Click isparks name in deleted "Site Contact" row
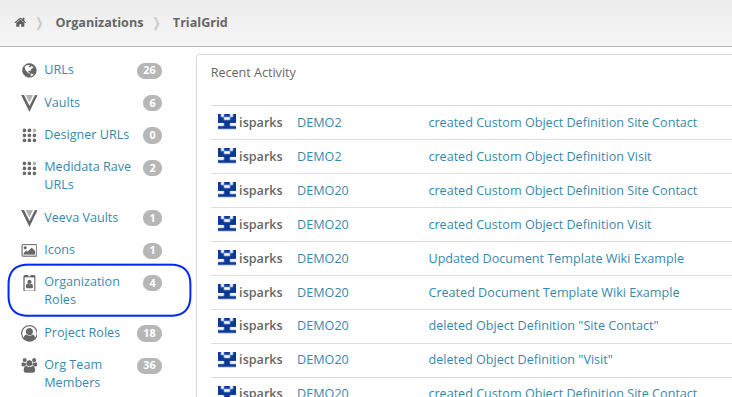This screenshot has width=732, height=397. [x=260, y=326]
